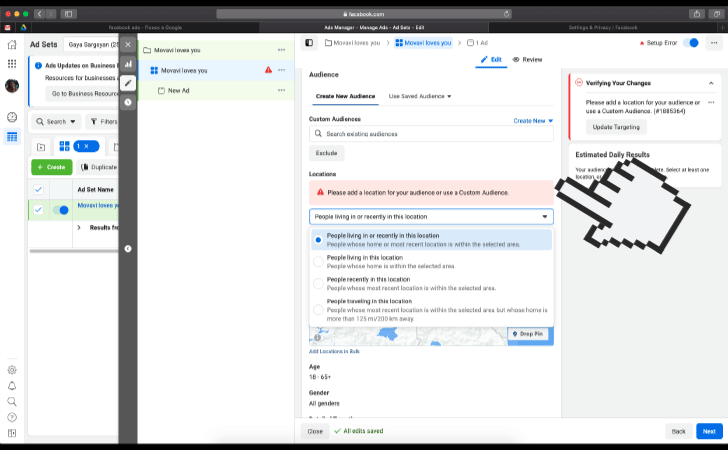The width and height of the screenshot is (728, 450).
Task: Open the all tools grid icon
Action: point(12,64)
